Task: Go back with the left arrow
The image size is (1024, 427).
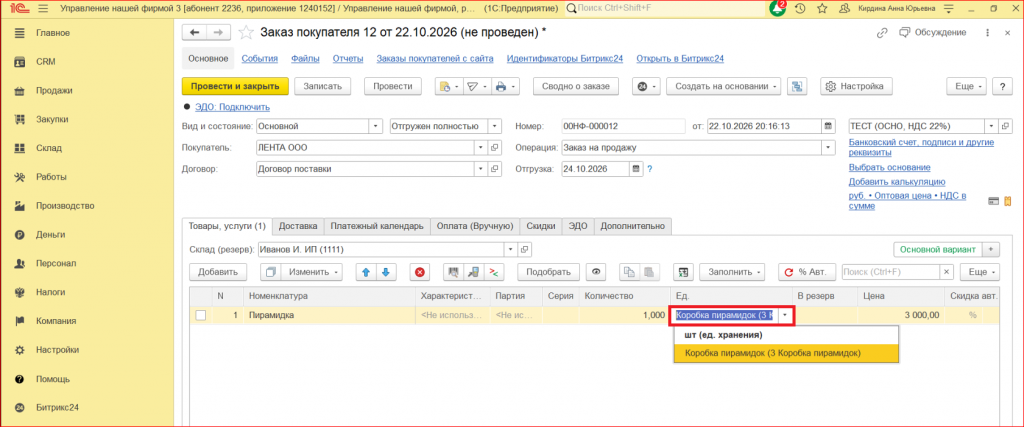Action: [x=194, y=32]
